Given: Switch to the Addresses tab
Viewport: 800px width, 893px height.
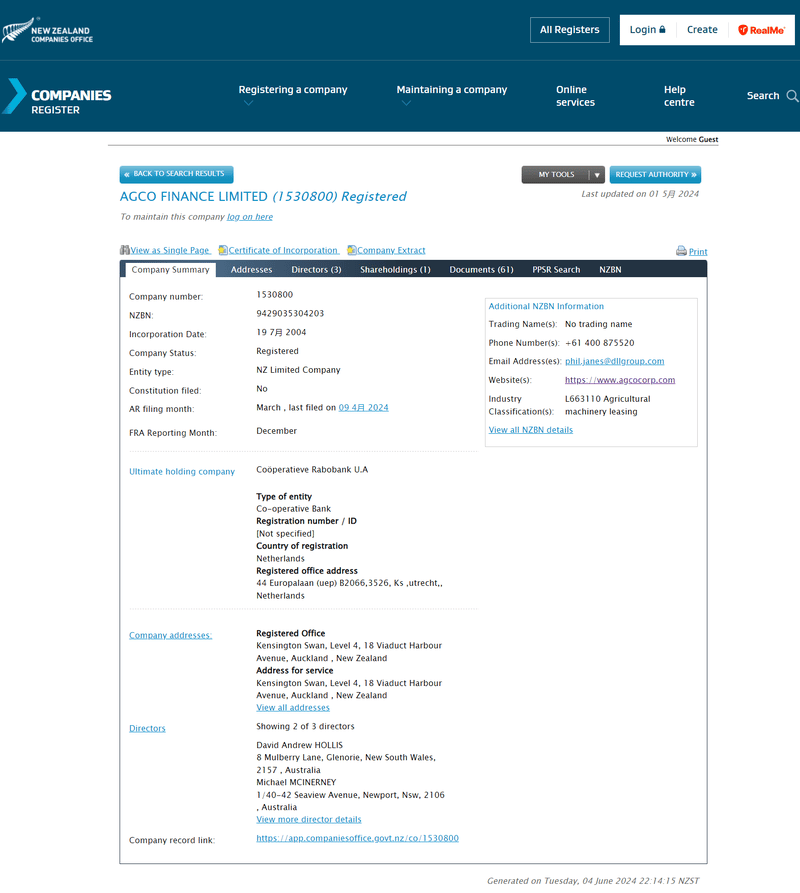Looking at the screenshot, I should click(x=251, y=270).
